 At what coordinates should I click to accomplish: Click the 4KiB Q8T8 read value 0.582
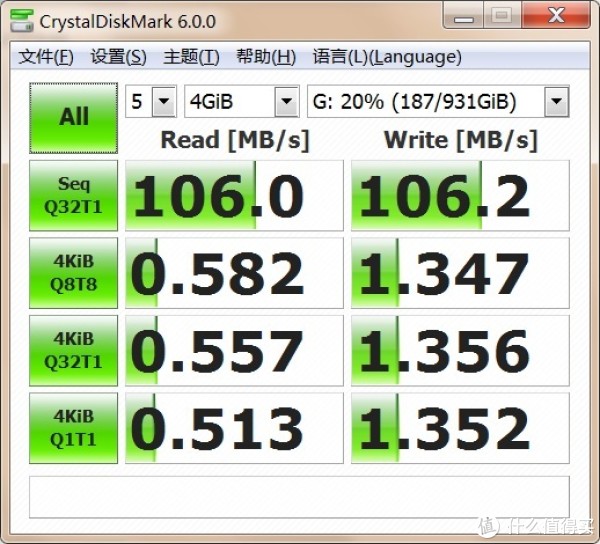tap(234, 273)
